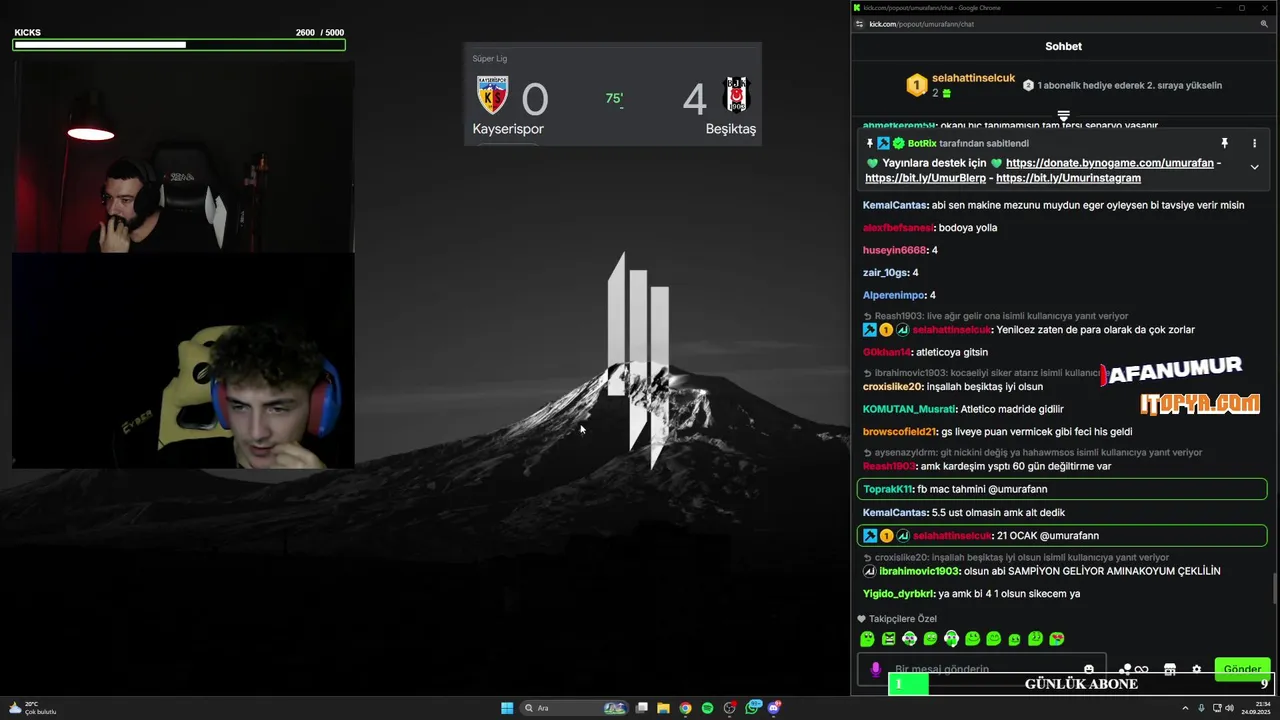Click username croxislike20 on 'inşallah beşiktaş' message
This screenshot has height=720, width=1280.
point(893,387)
